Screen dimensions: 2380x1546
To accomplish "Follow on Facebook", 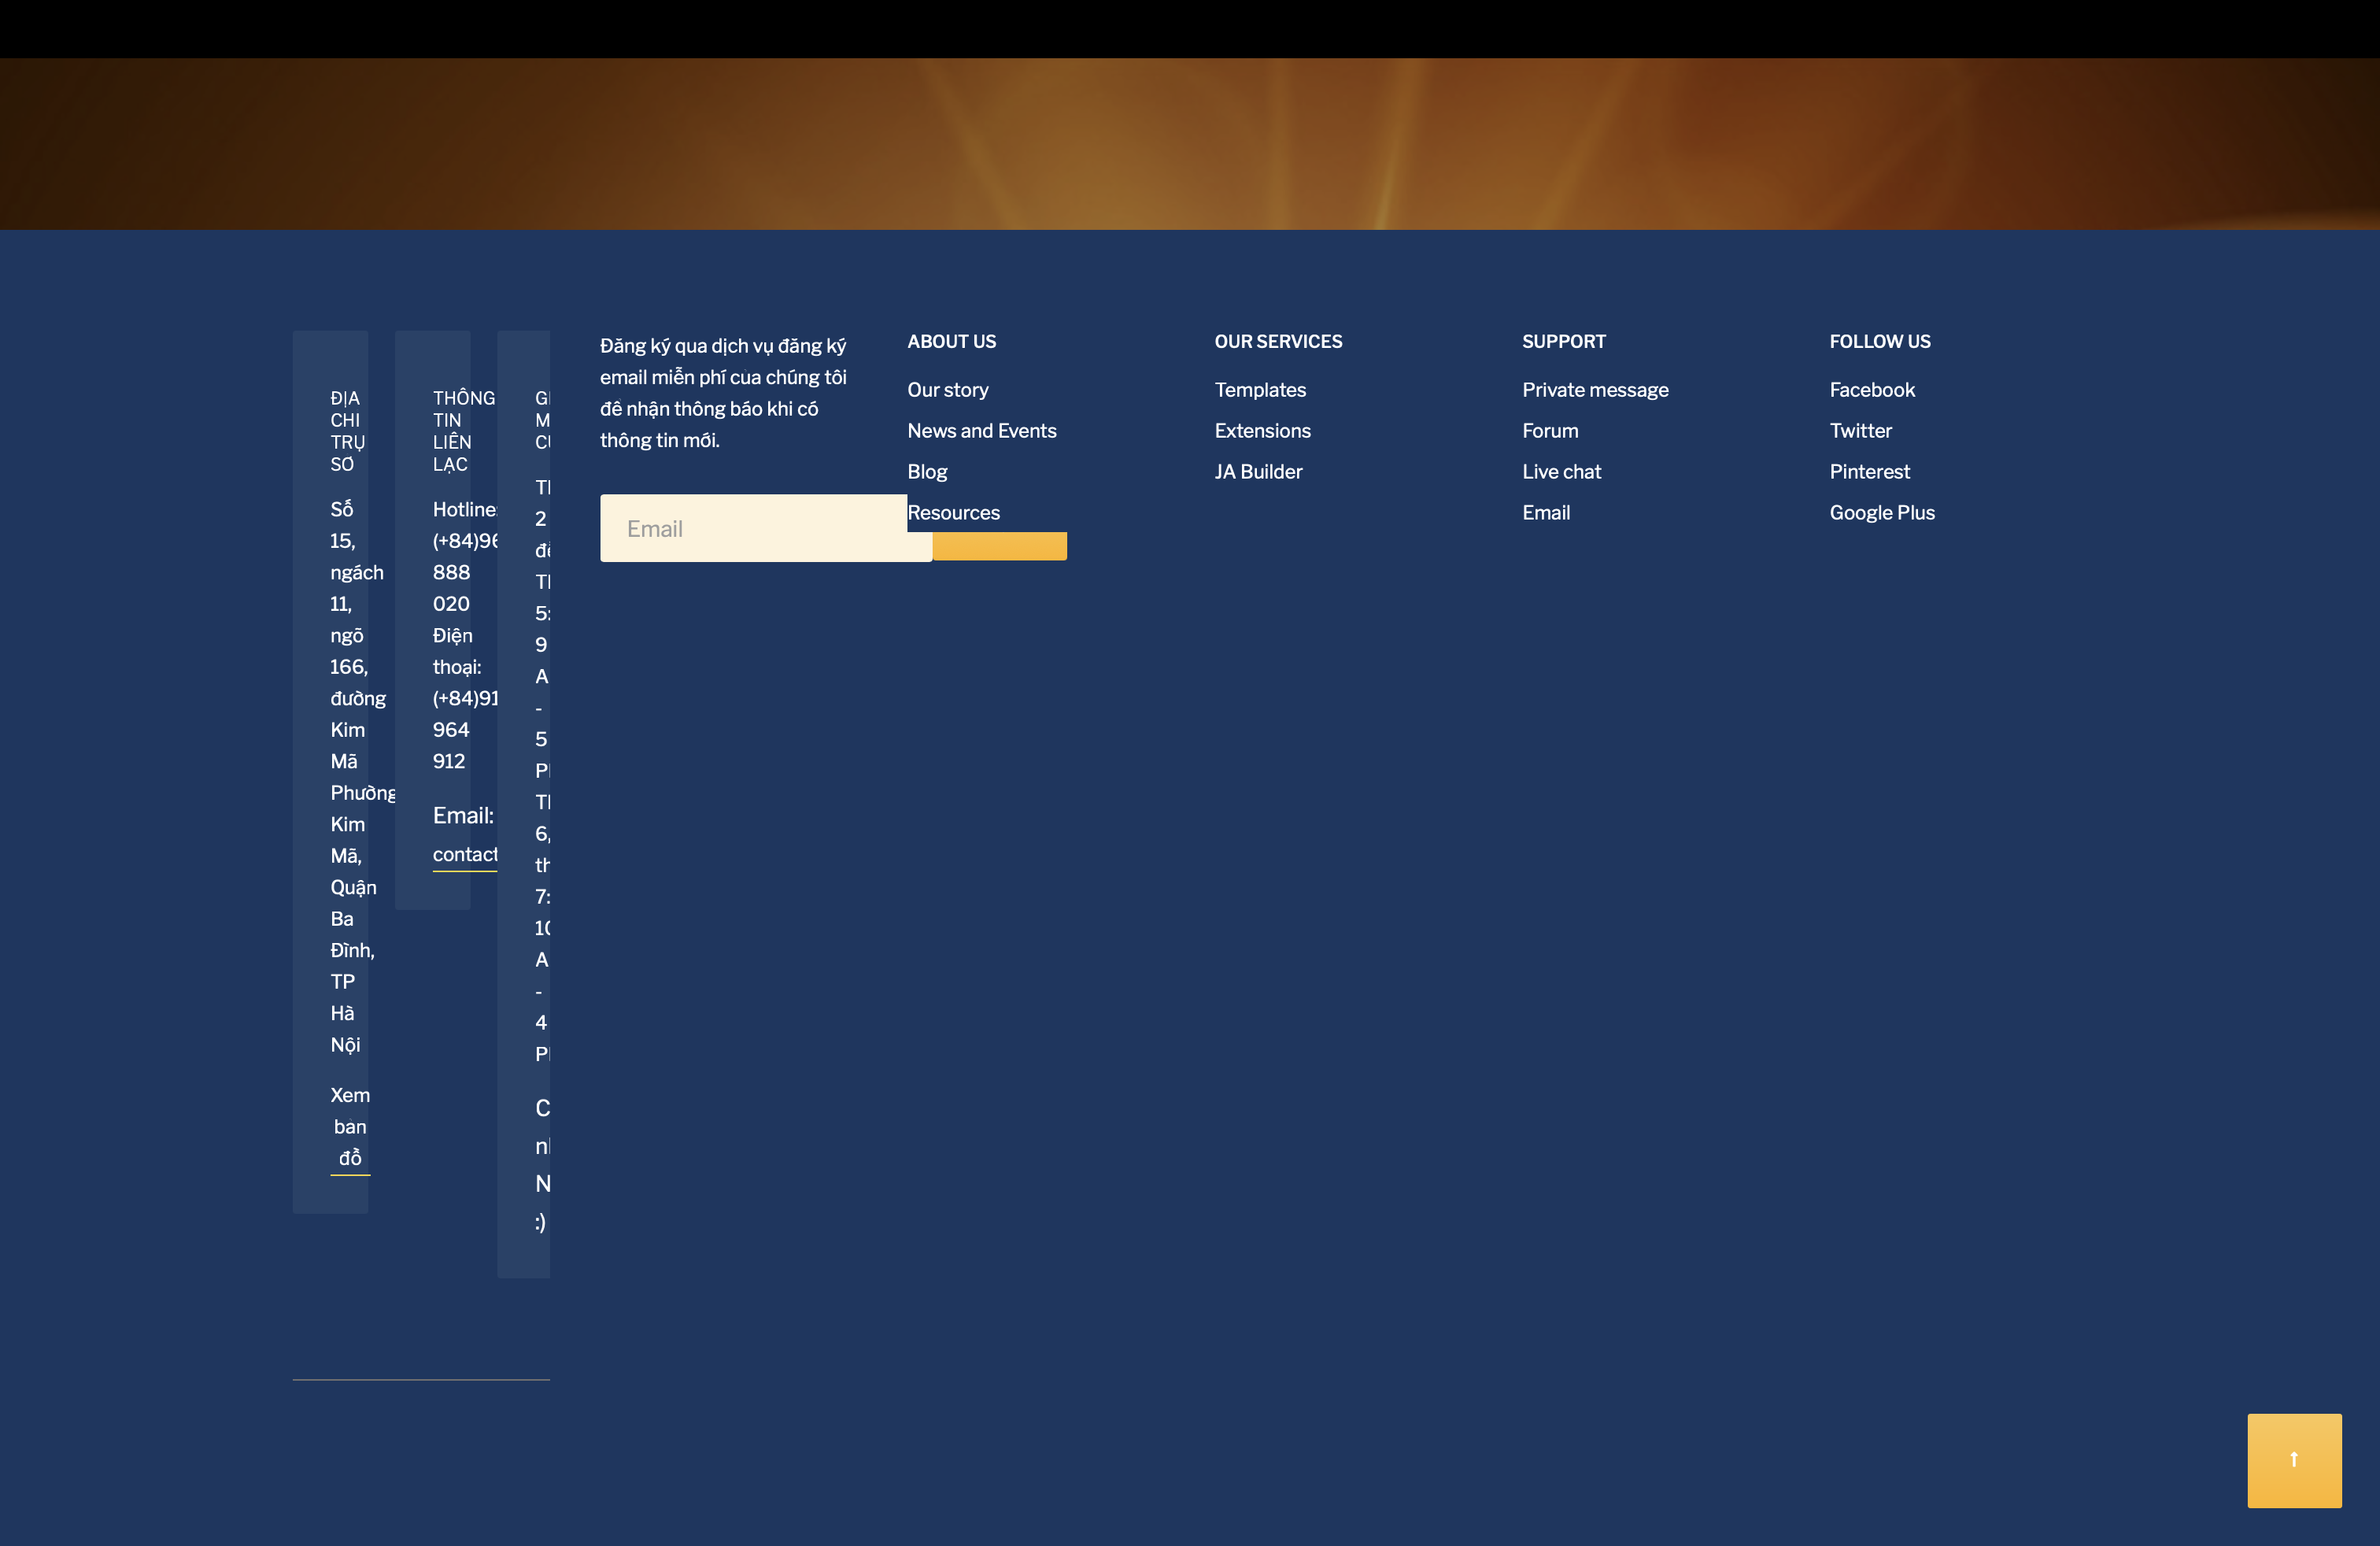I will 1871,390.
